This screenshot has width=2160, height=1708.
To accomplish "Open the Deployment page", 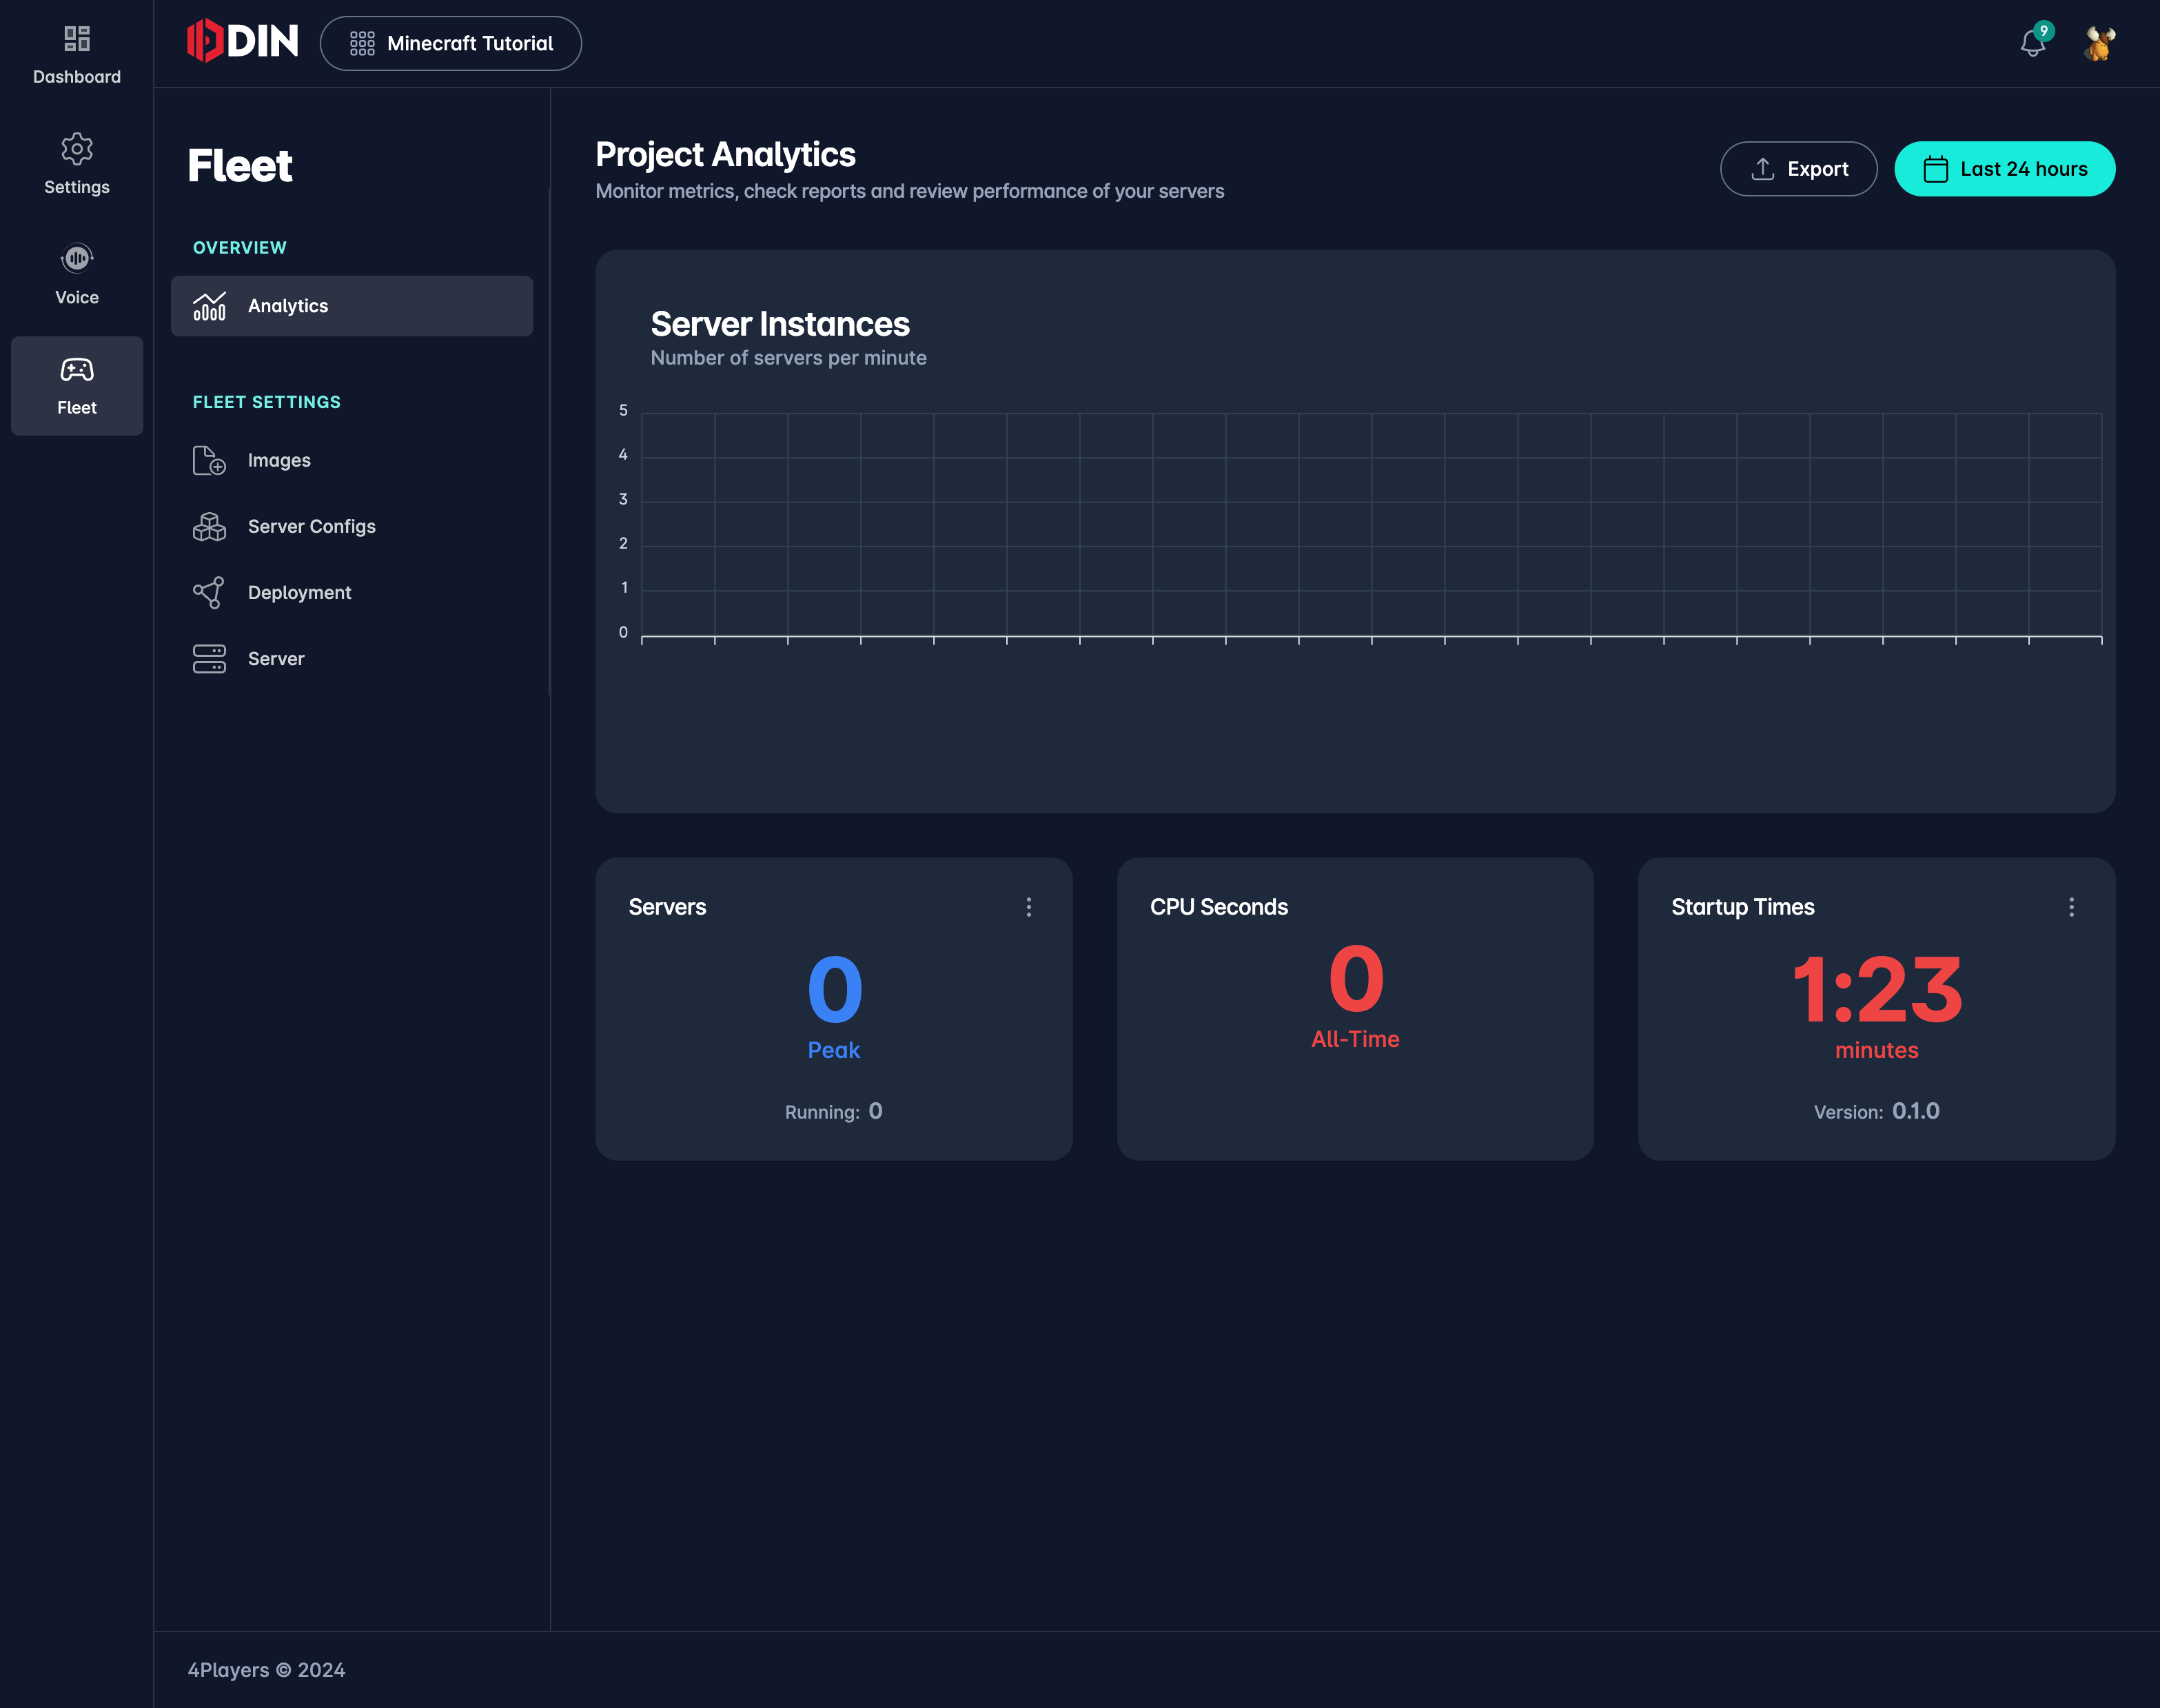I will coord(352,592).
